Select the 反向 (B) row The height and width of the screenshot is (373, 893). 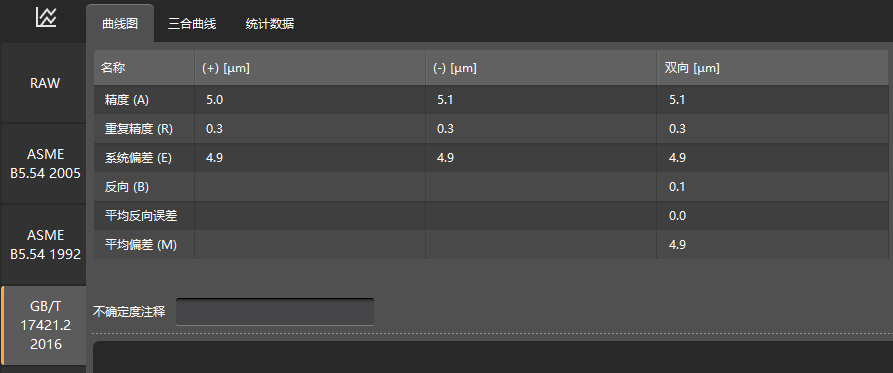coord(491,187)
